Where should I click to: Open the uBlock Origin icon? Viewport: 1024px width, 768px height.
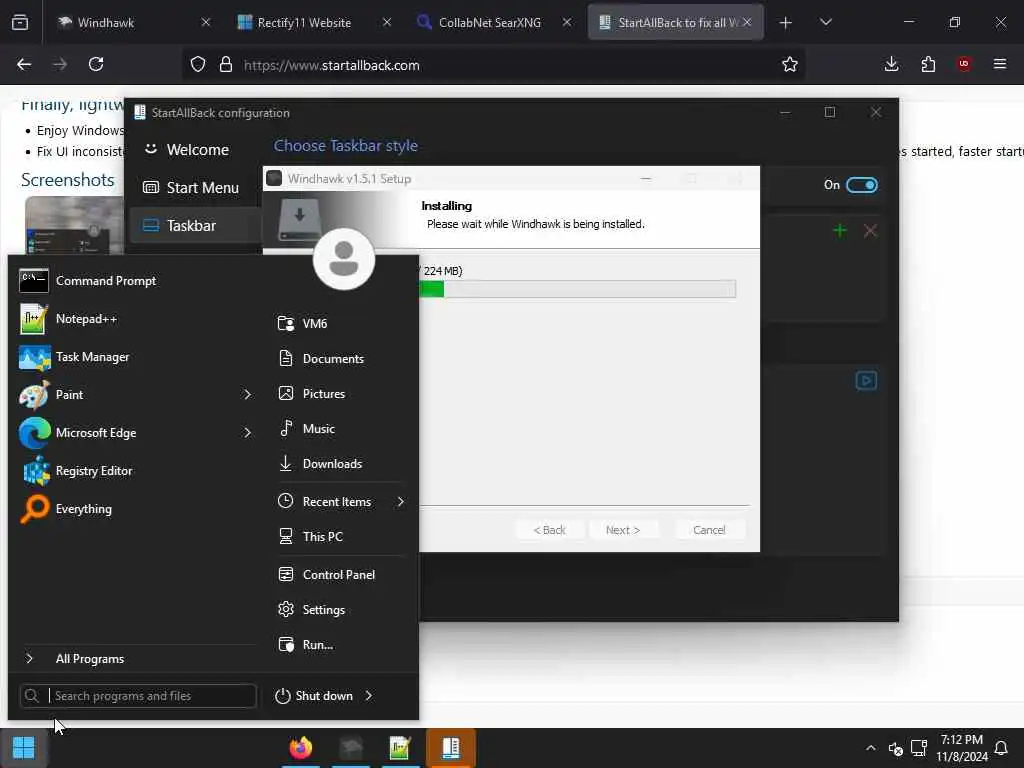[964, 65]
